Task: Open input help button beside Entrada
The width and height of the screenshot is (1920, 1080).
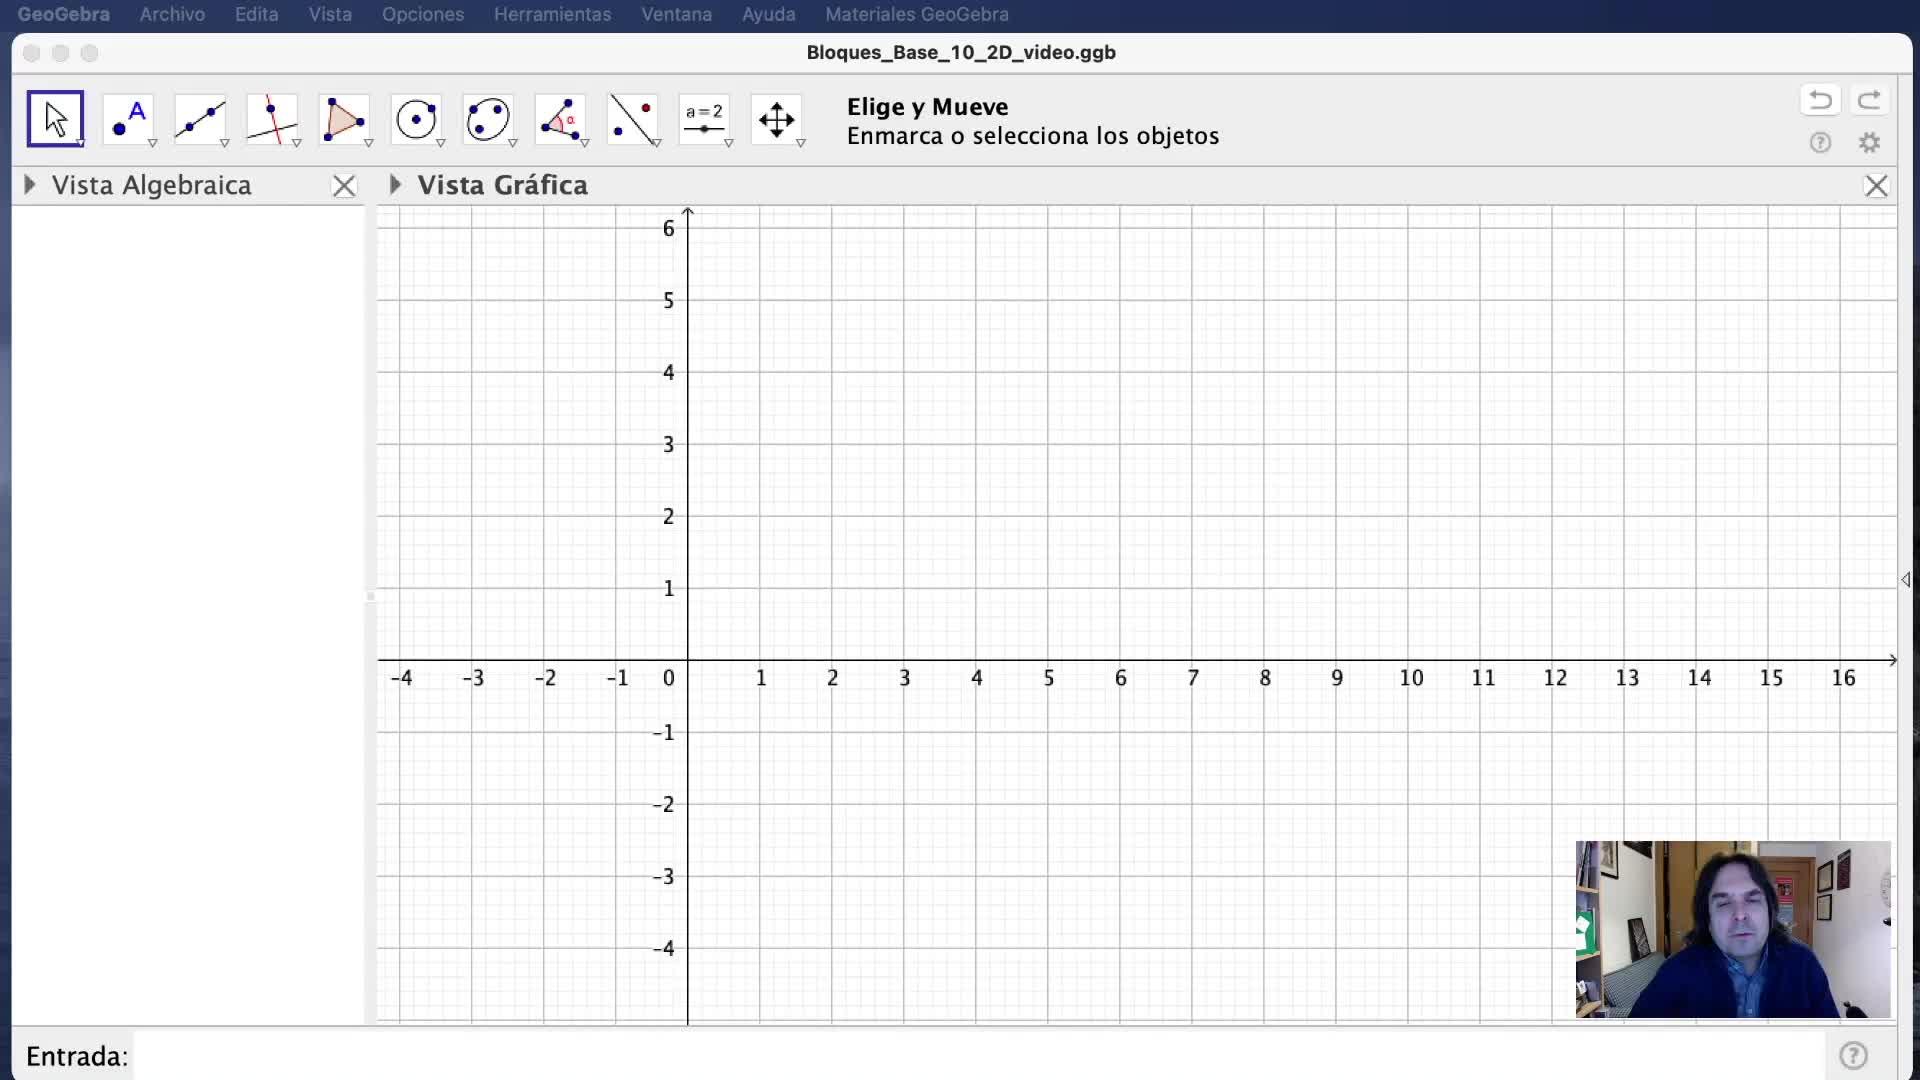Action: (x=1853, y=1056)
